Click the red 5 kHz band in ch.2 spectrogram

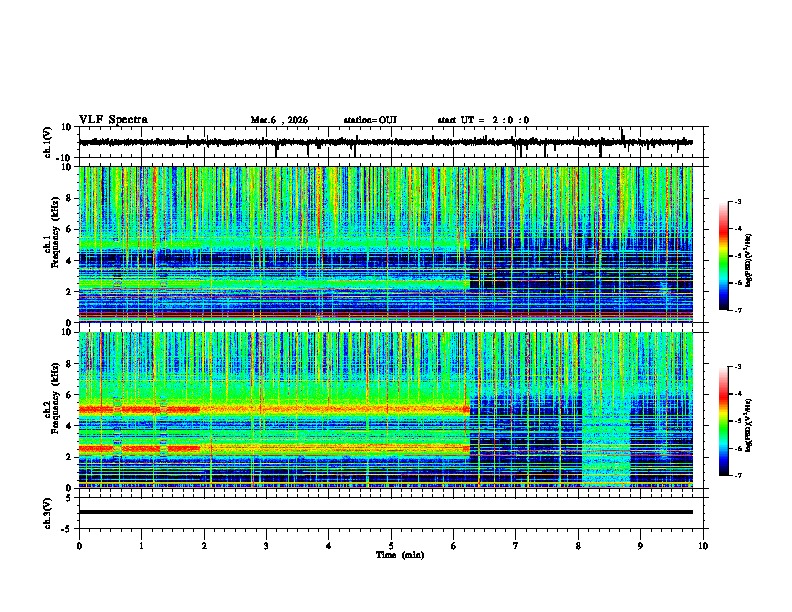click(274, 410)
